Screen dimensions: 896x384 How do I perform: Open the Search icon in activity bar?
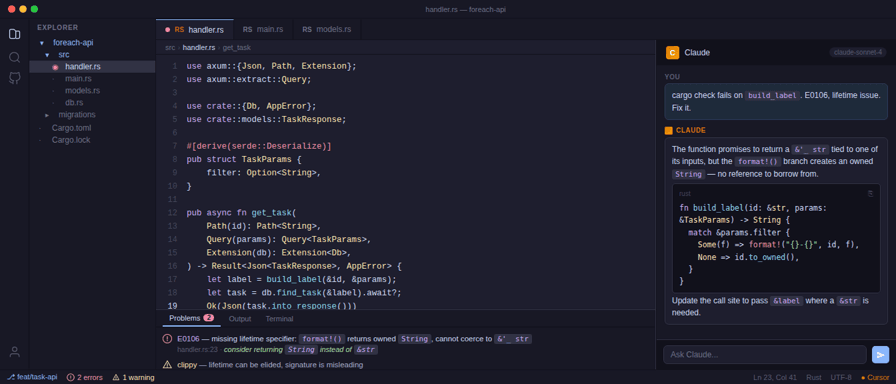[15, 57]
